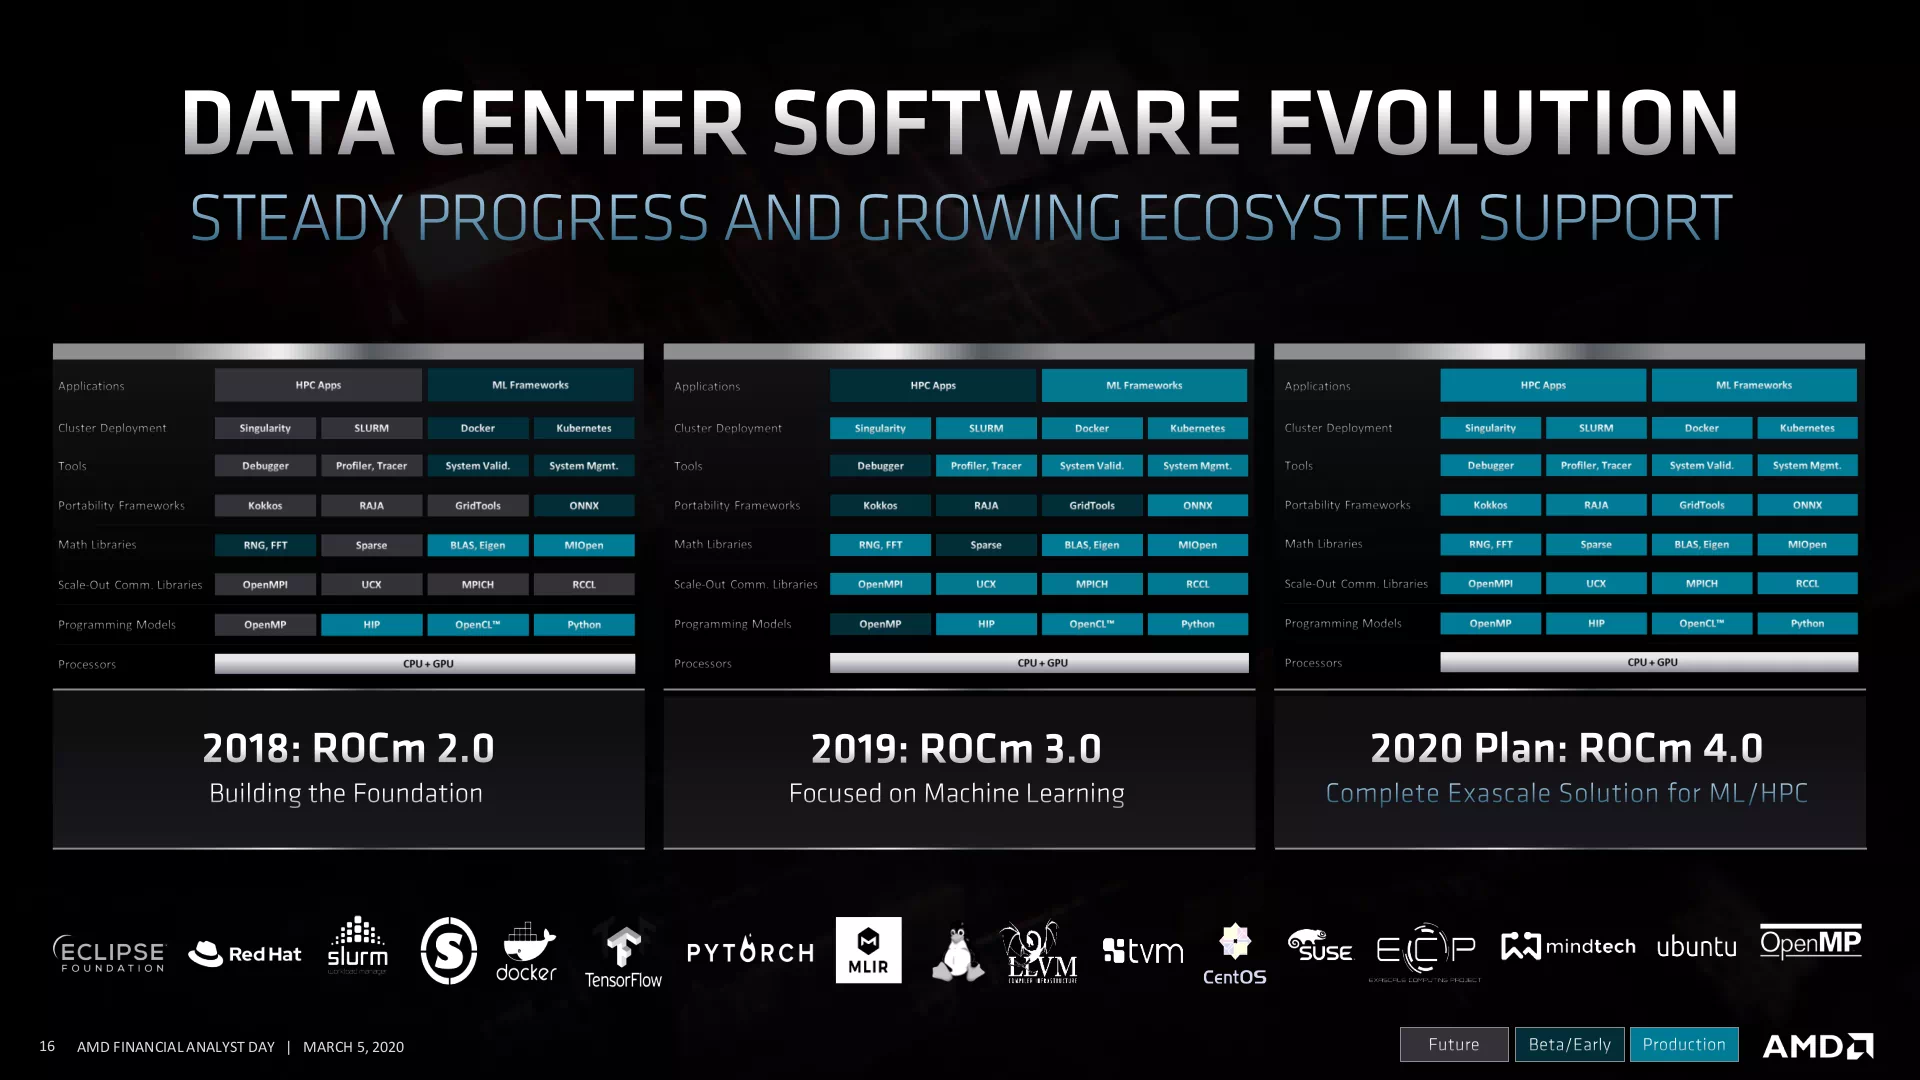This screenshot has width=1920, height=1080.
Task: Click OpenMP in the 2019 panel
Action: point(880,624)
